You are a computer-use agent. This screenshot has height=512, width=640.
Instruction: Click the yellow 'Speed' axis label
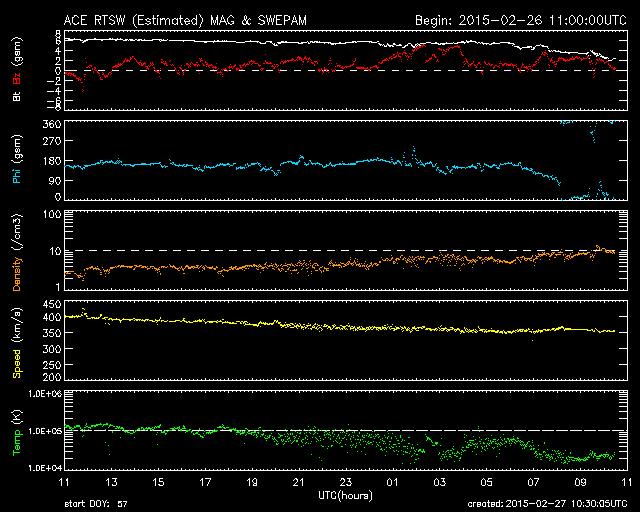17,363
